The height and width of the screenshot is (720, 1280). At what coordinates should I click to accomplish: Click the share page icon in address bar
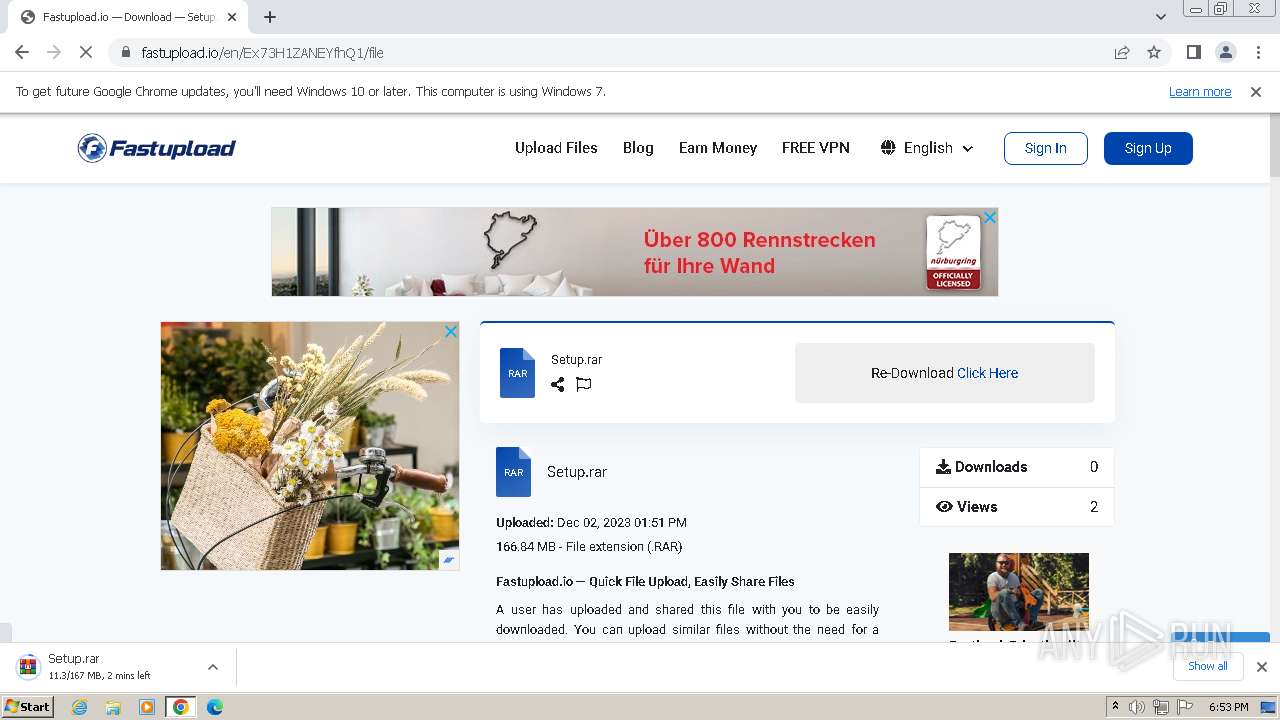1122,52
